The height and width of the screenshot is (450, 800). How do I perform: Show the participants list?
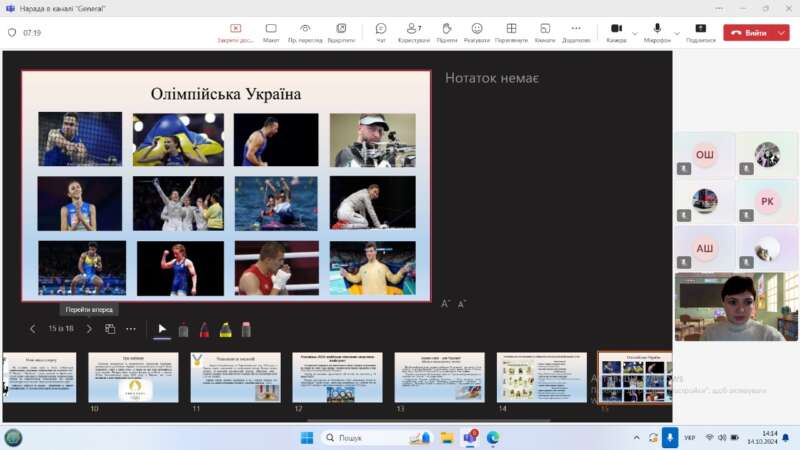(x=413, y=32)
